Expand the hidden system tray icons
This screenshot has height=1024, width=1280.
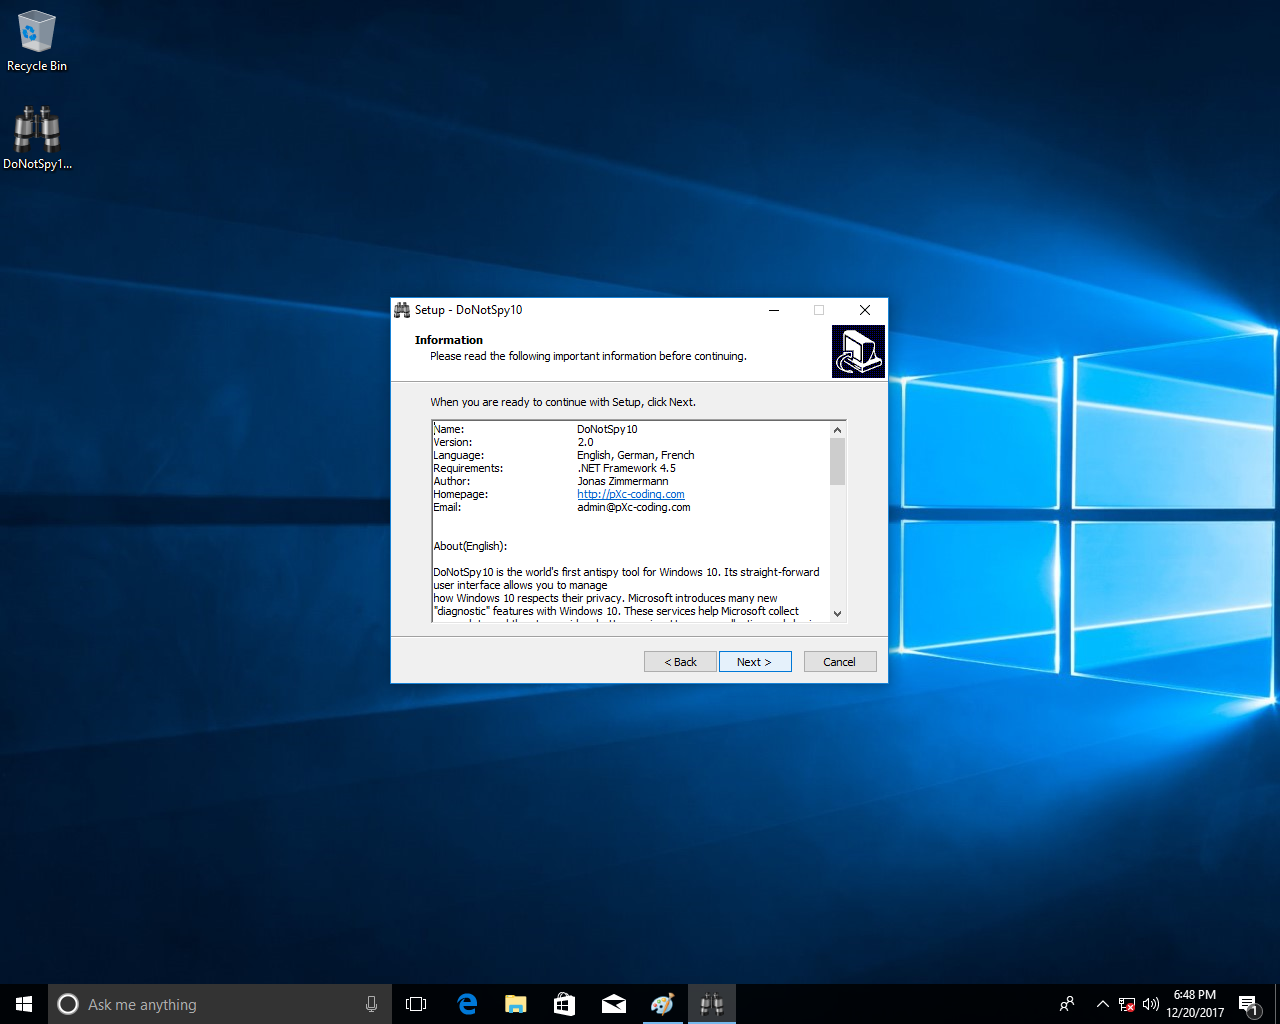[x=1102, y=1004]
